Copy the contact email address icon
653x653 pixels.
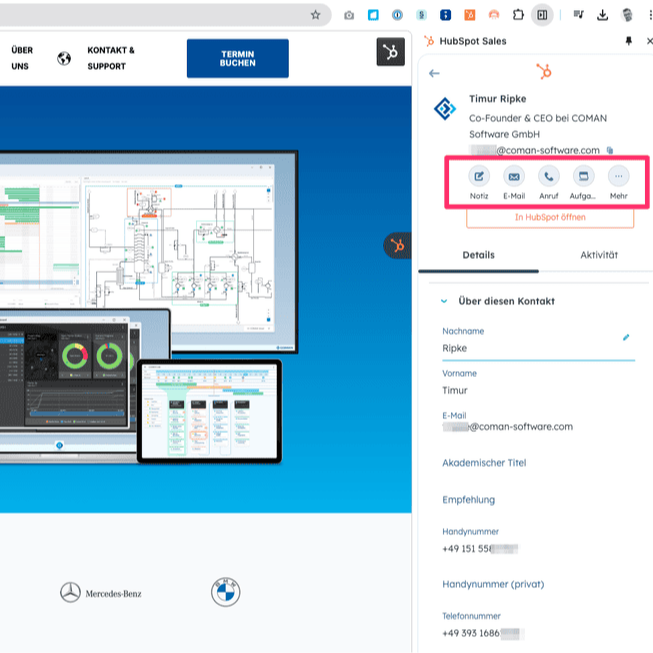click(x=610, y=150)
